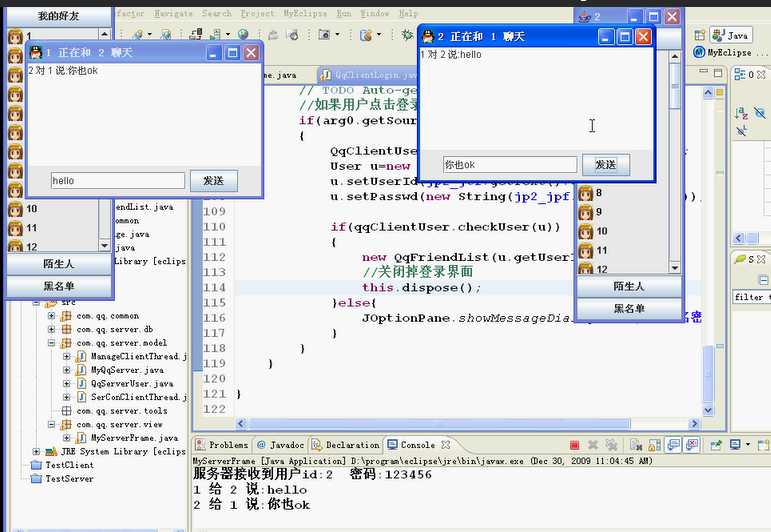The image size is (771, 532).
Task: Expand the ManageClientThread.java node
Action: [67, 356]
